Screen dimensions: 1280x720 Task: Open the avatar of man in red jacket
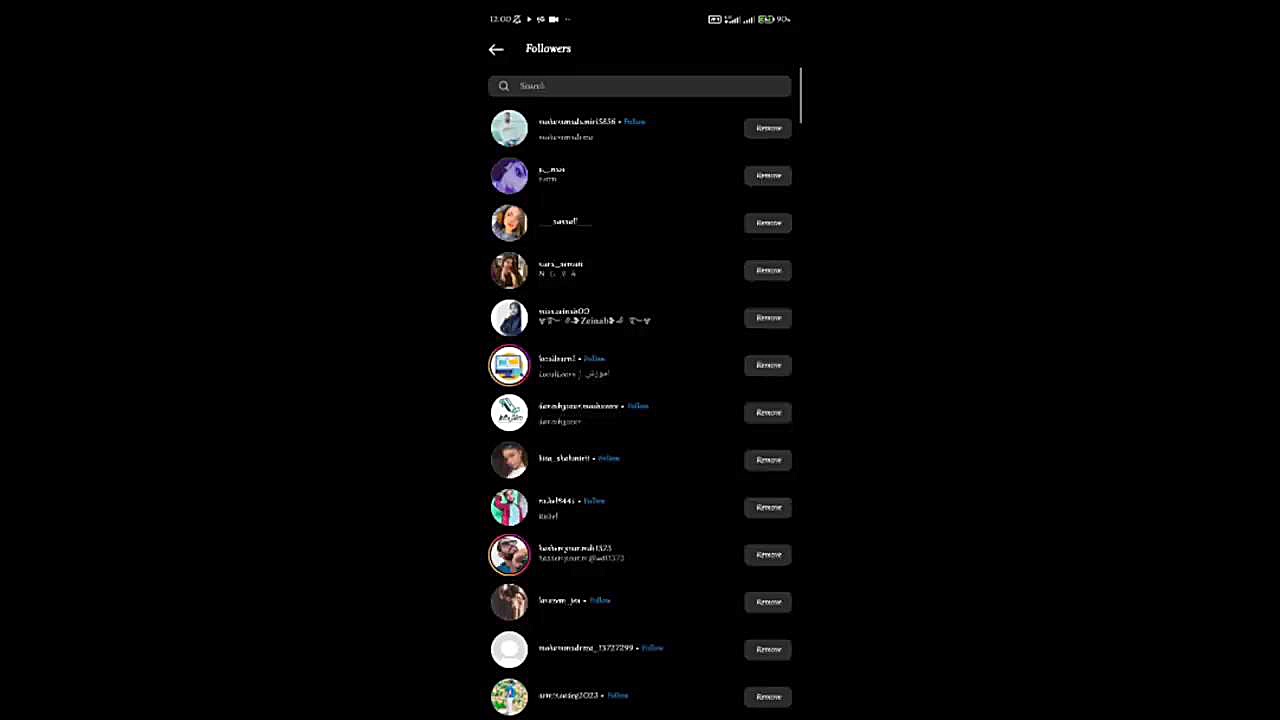coord(509,507)
